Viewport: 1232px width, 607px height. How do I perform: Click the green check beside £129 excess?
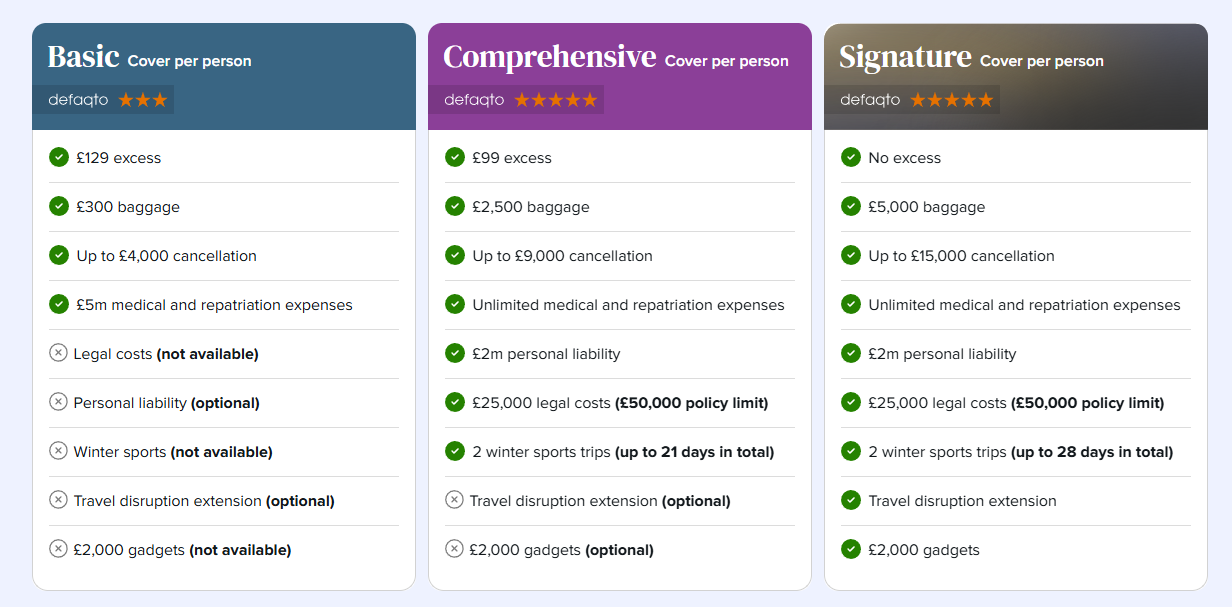click(59, 157)
